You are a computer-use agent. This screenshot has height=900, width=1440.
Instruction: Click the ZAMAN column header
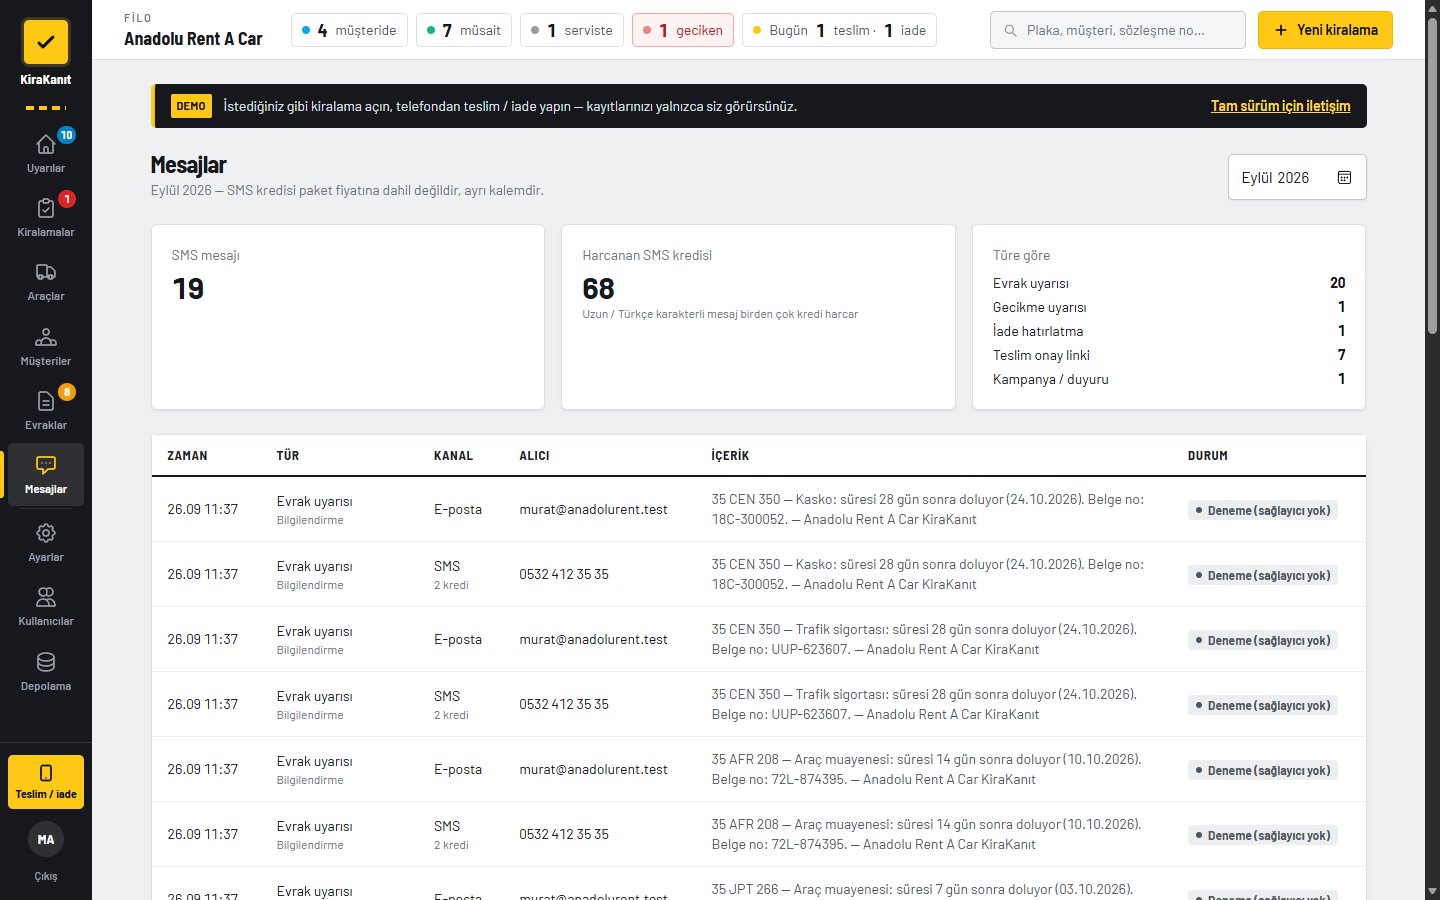coord(188,456)
